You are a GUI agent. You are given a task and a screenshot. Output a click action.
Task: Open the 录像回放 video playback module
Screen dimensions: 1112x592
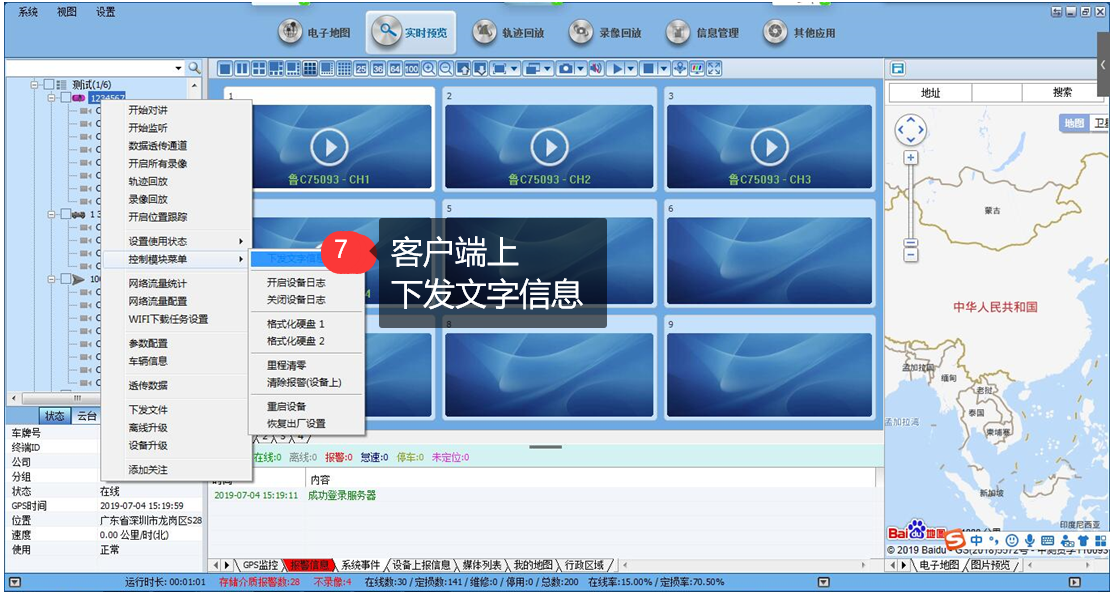[x=605, y=33]
